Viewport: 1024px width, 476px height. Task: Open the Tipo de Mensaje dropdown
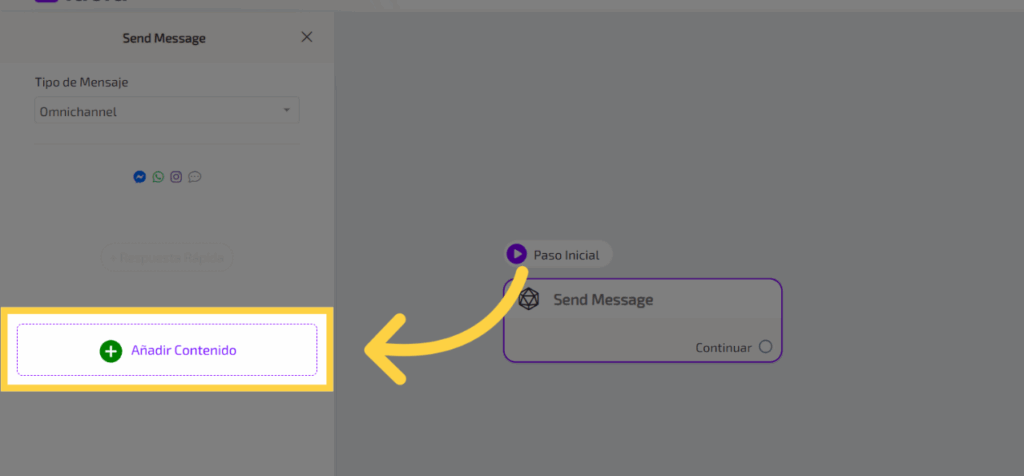(x=166, y=111)
